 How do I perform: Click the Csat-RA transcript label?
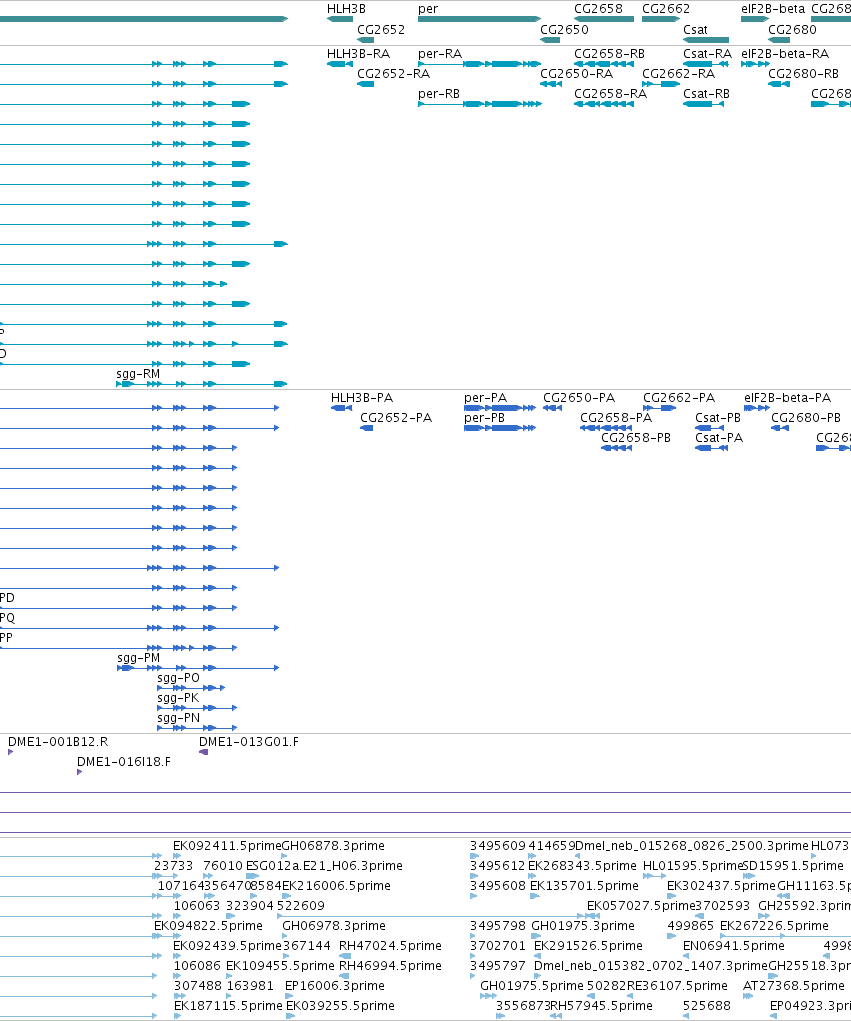[x=707, y=54]
